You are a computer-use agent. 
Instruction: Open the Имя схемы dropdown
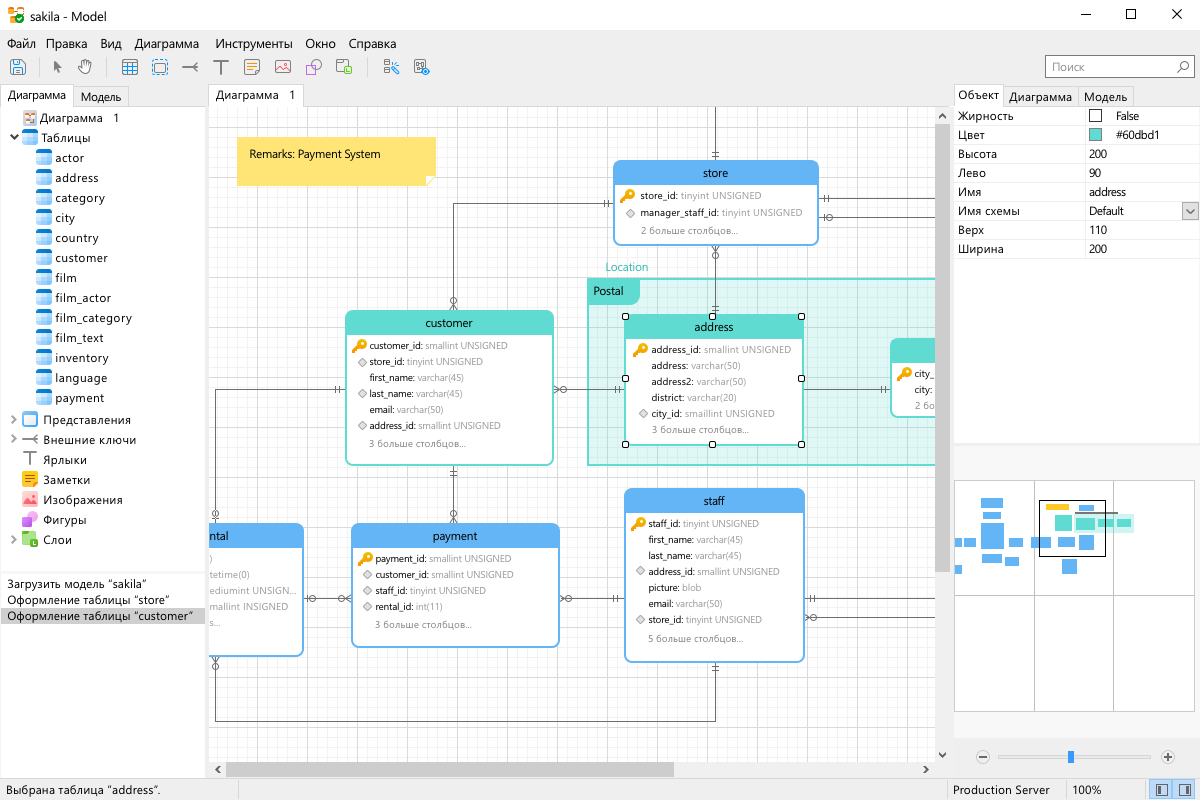[1189, 211]
